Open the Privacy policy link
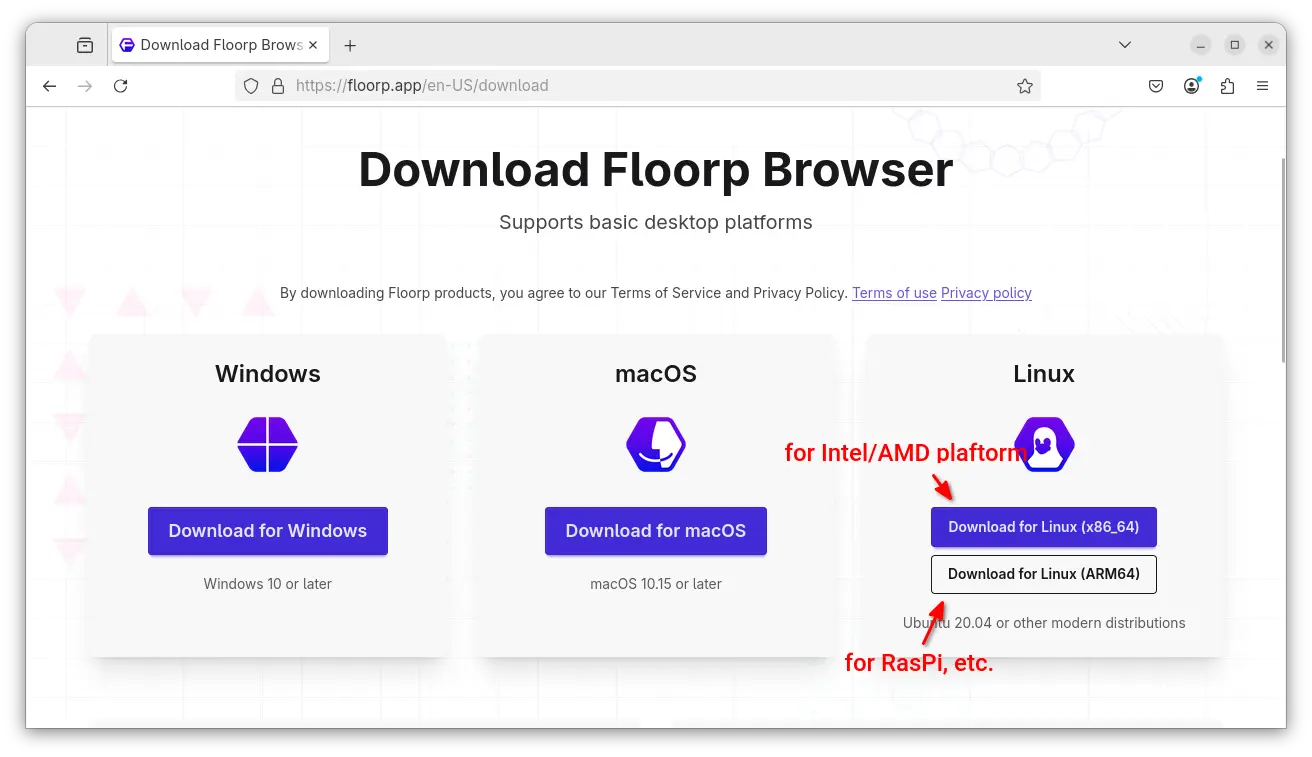This screenshot has height=757, width=1312. (x=986, y=293)
